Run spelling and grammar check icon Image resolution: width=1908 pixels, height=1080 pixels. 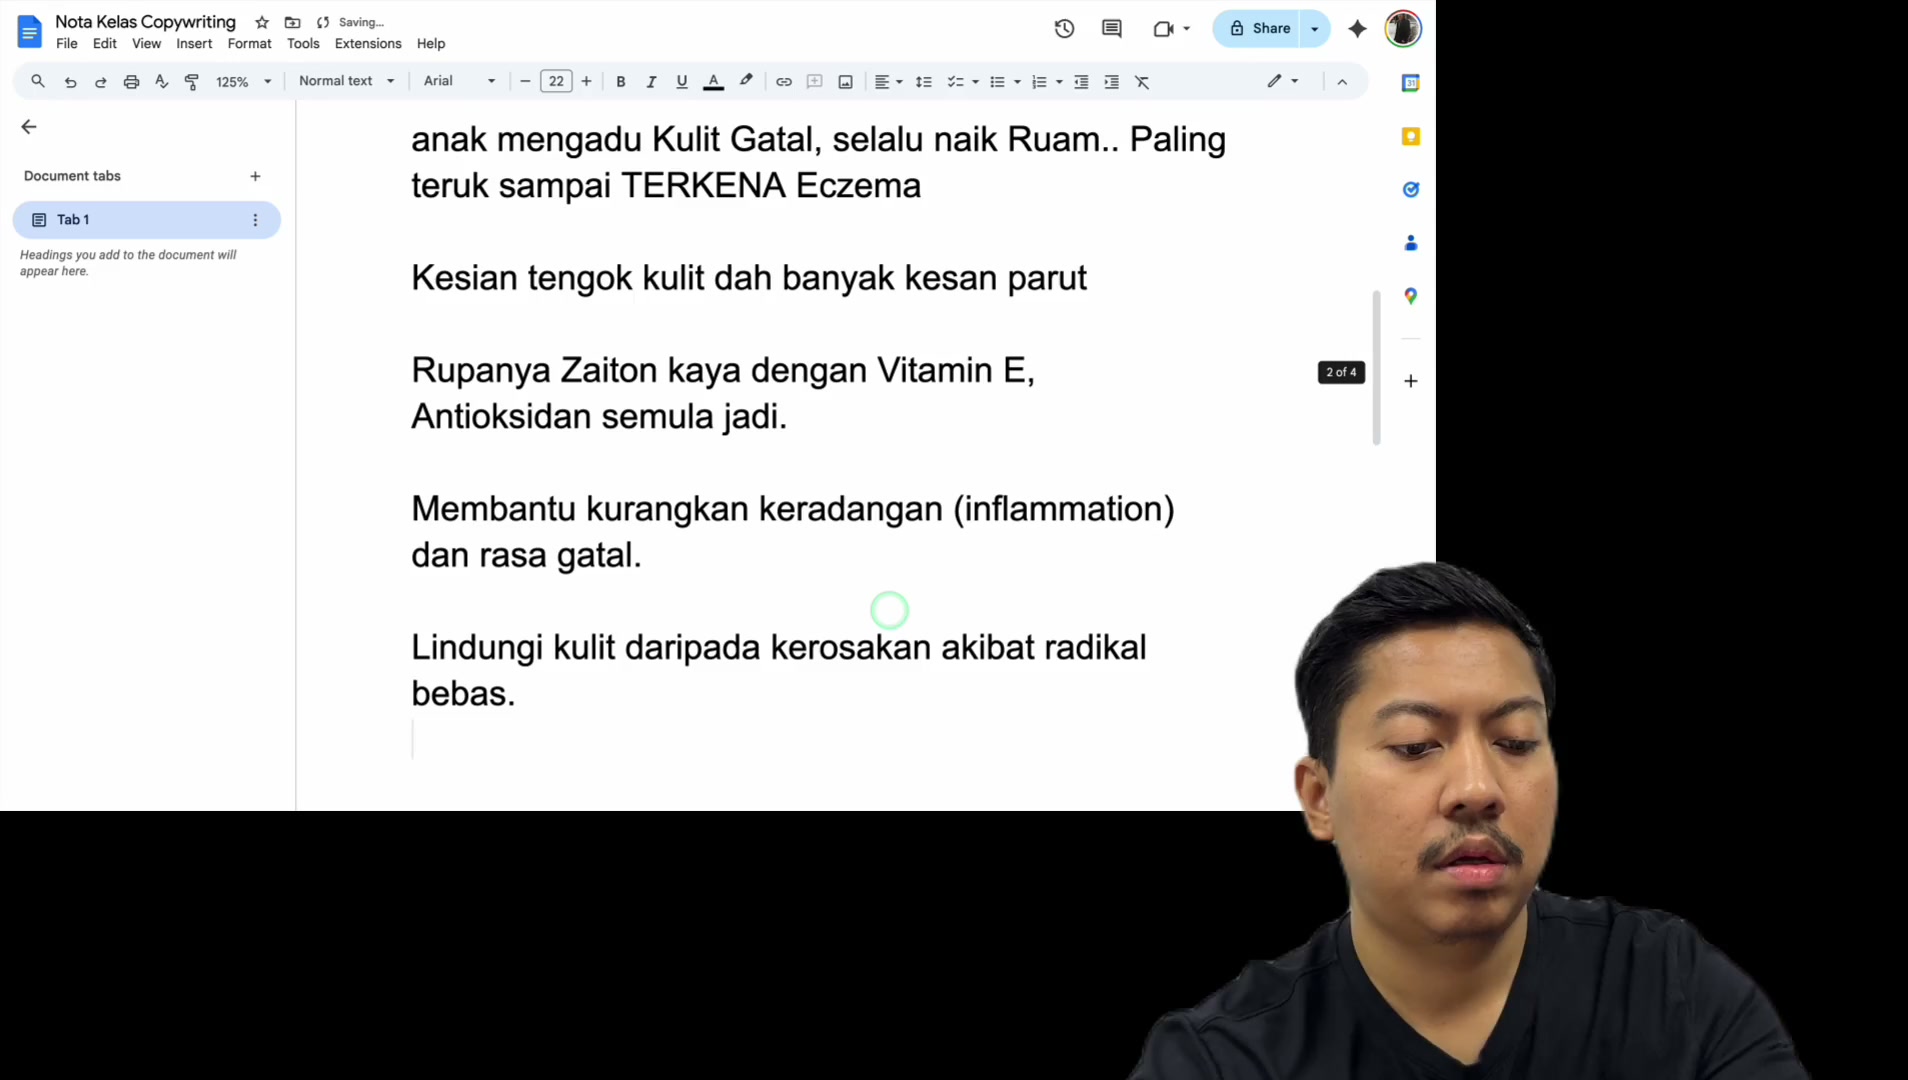162,82
